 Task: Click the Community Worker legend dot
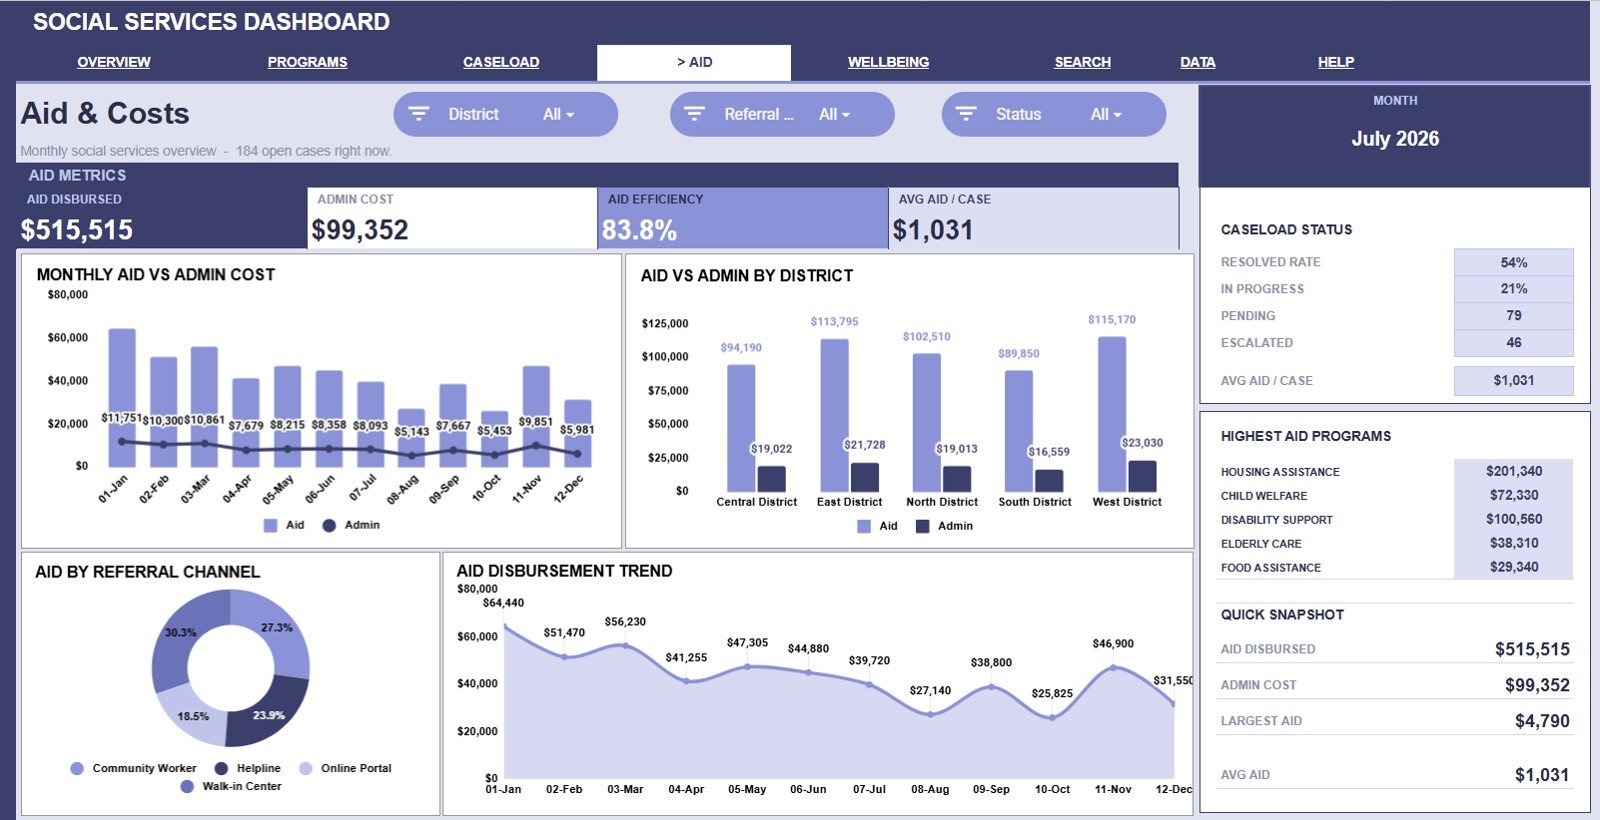click(77, 768)
